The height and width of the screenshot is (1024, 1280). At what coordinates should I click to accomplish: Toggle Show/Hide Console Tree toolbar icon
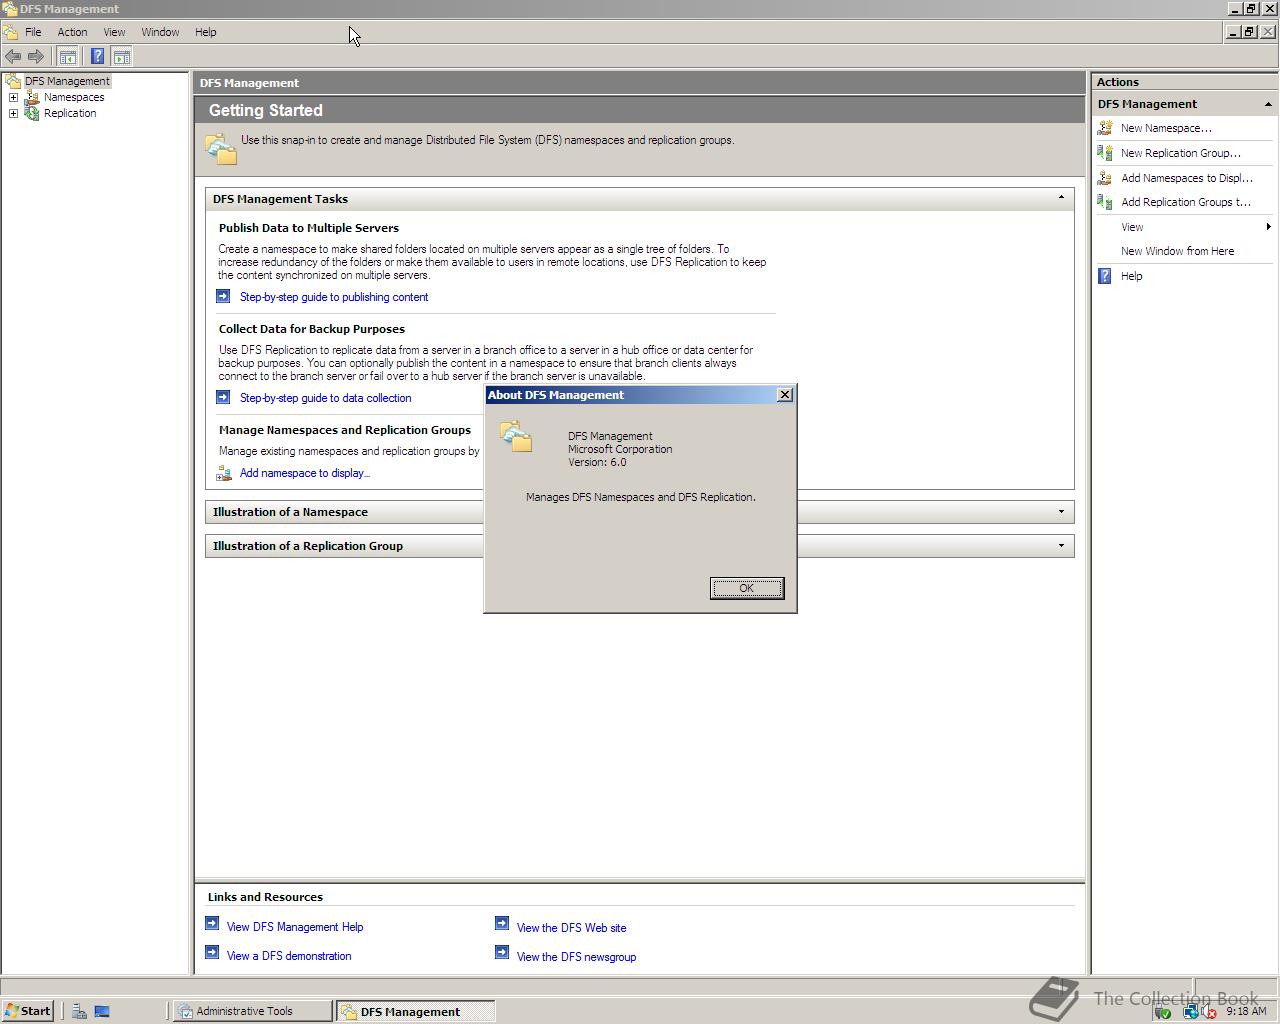(67, 57)
